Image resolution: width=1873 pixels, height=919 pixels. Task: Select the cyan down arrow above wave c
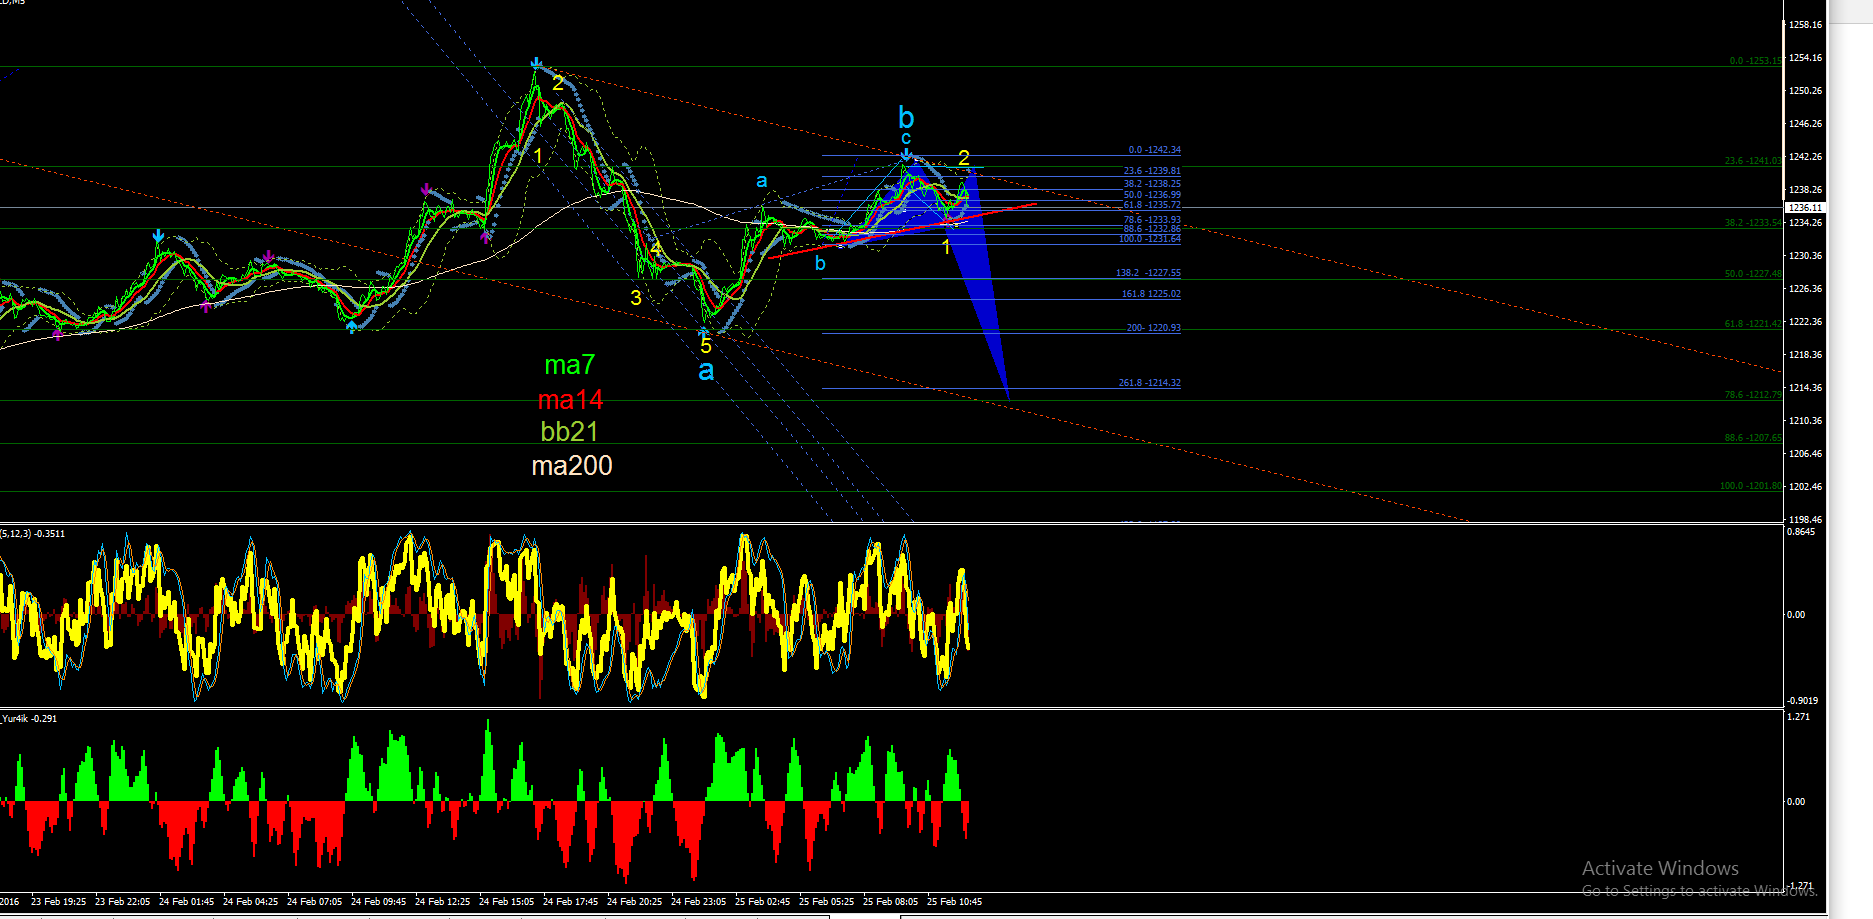click(906, 154)
